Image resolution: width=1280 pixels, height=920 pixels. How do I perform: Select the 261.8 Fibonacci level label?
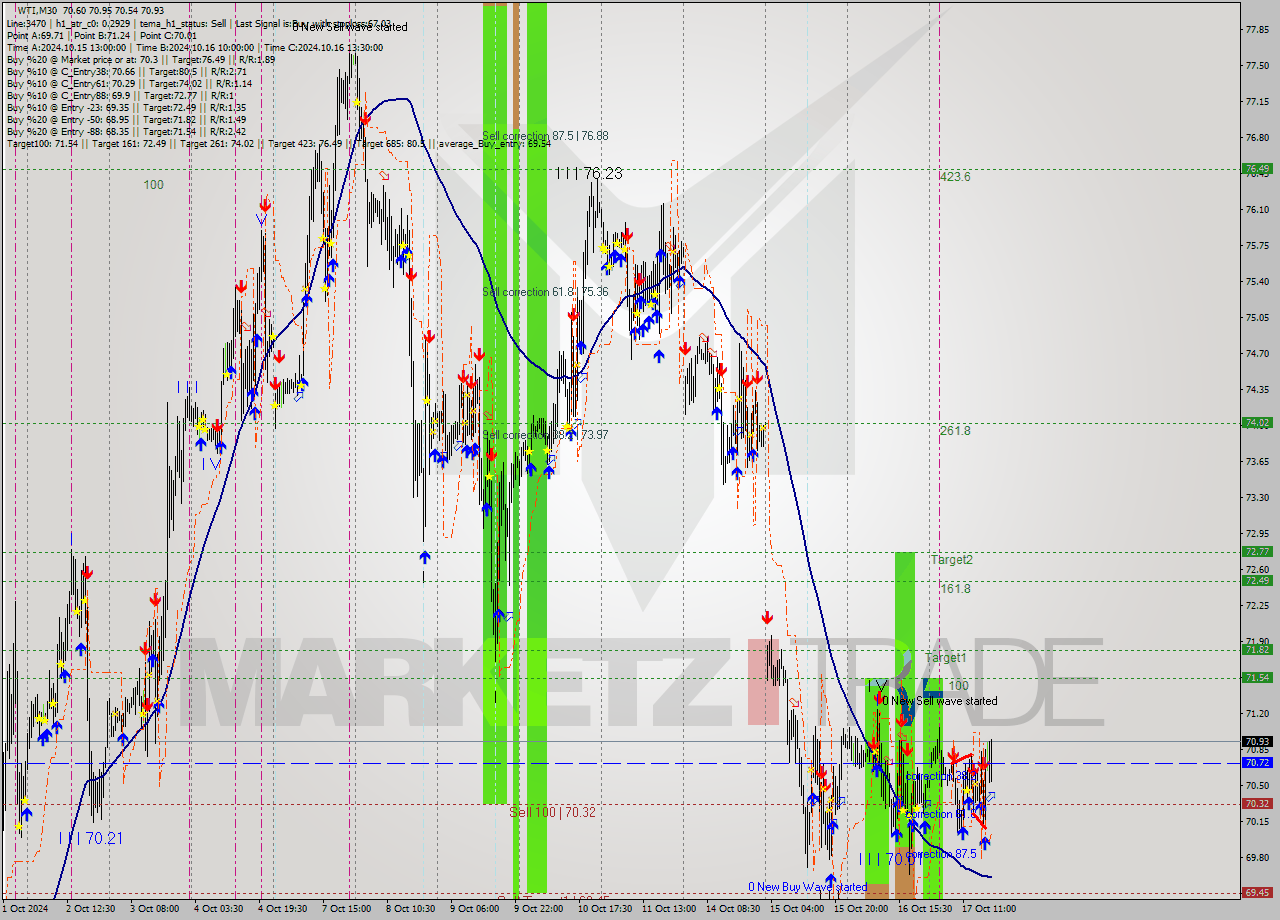955,431
